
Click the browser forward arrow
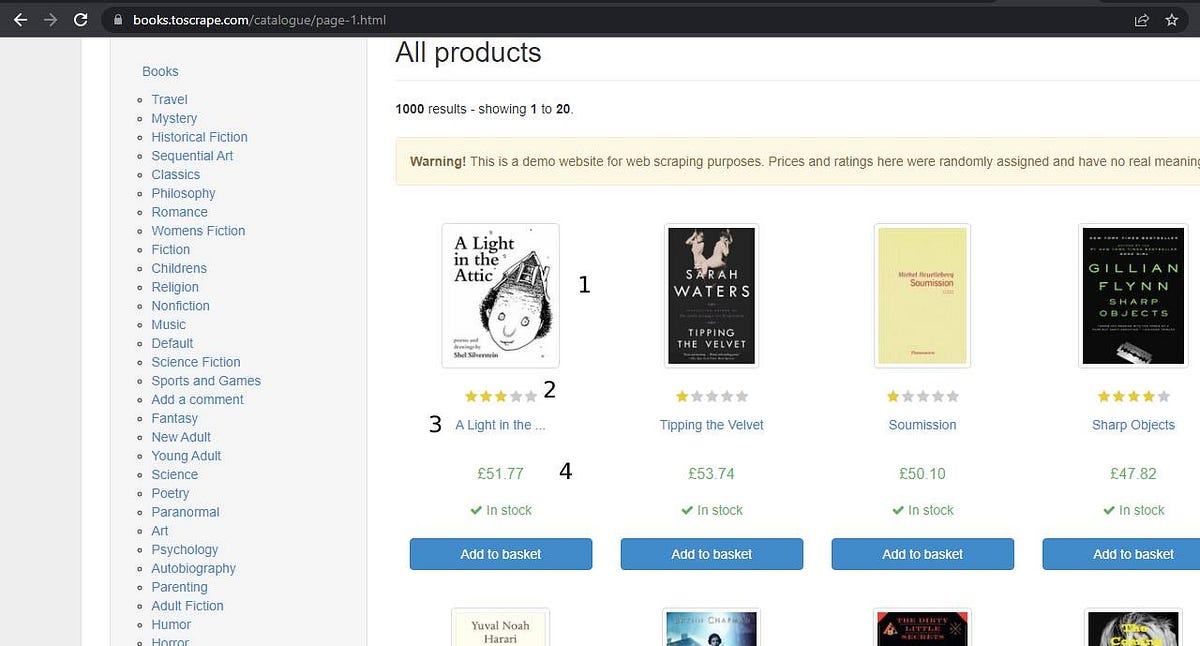point(48,19)
